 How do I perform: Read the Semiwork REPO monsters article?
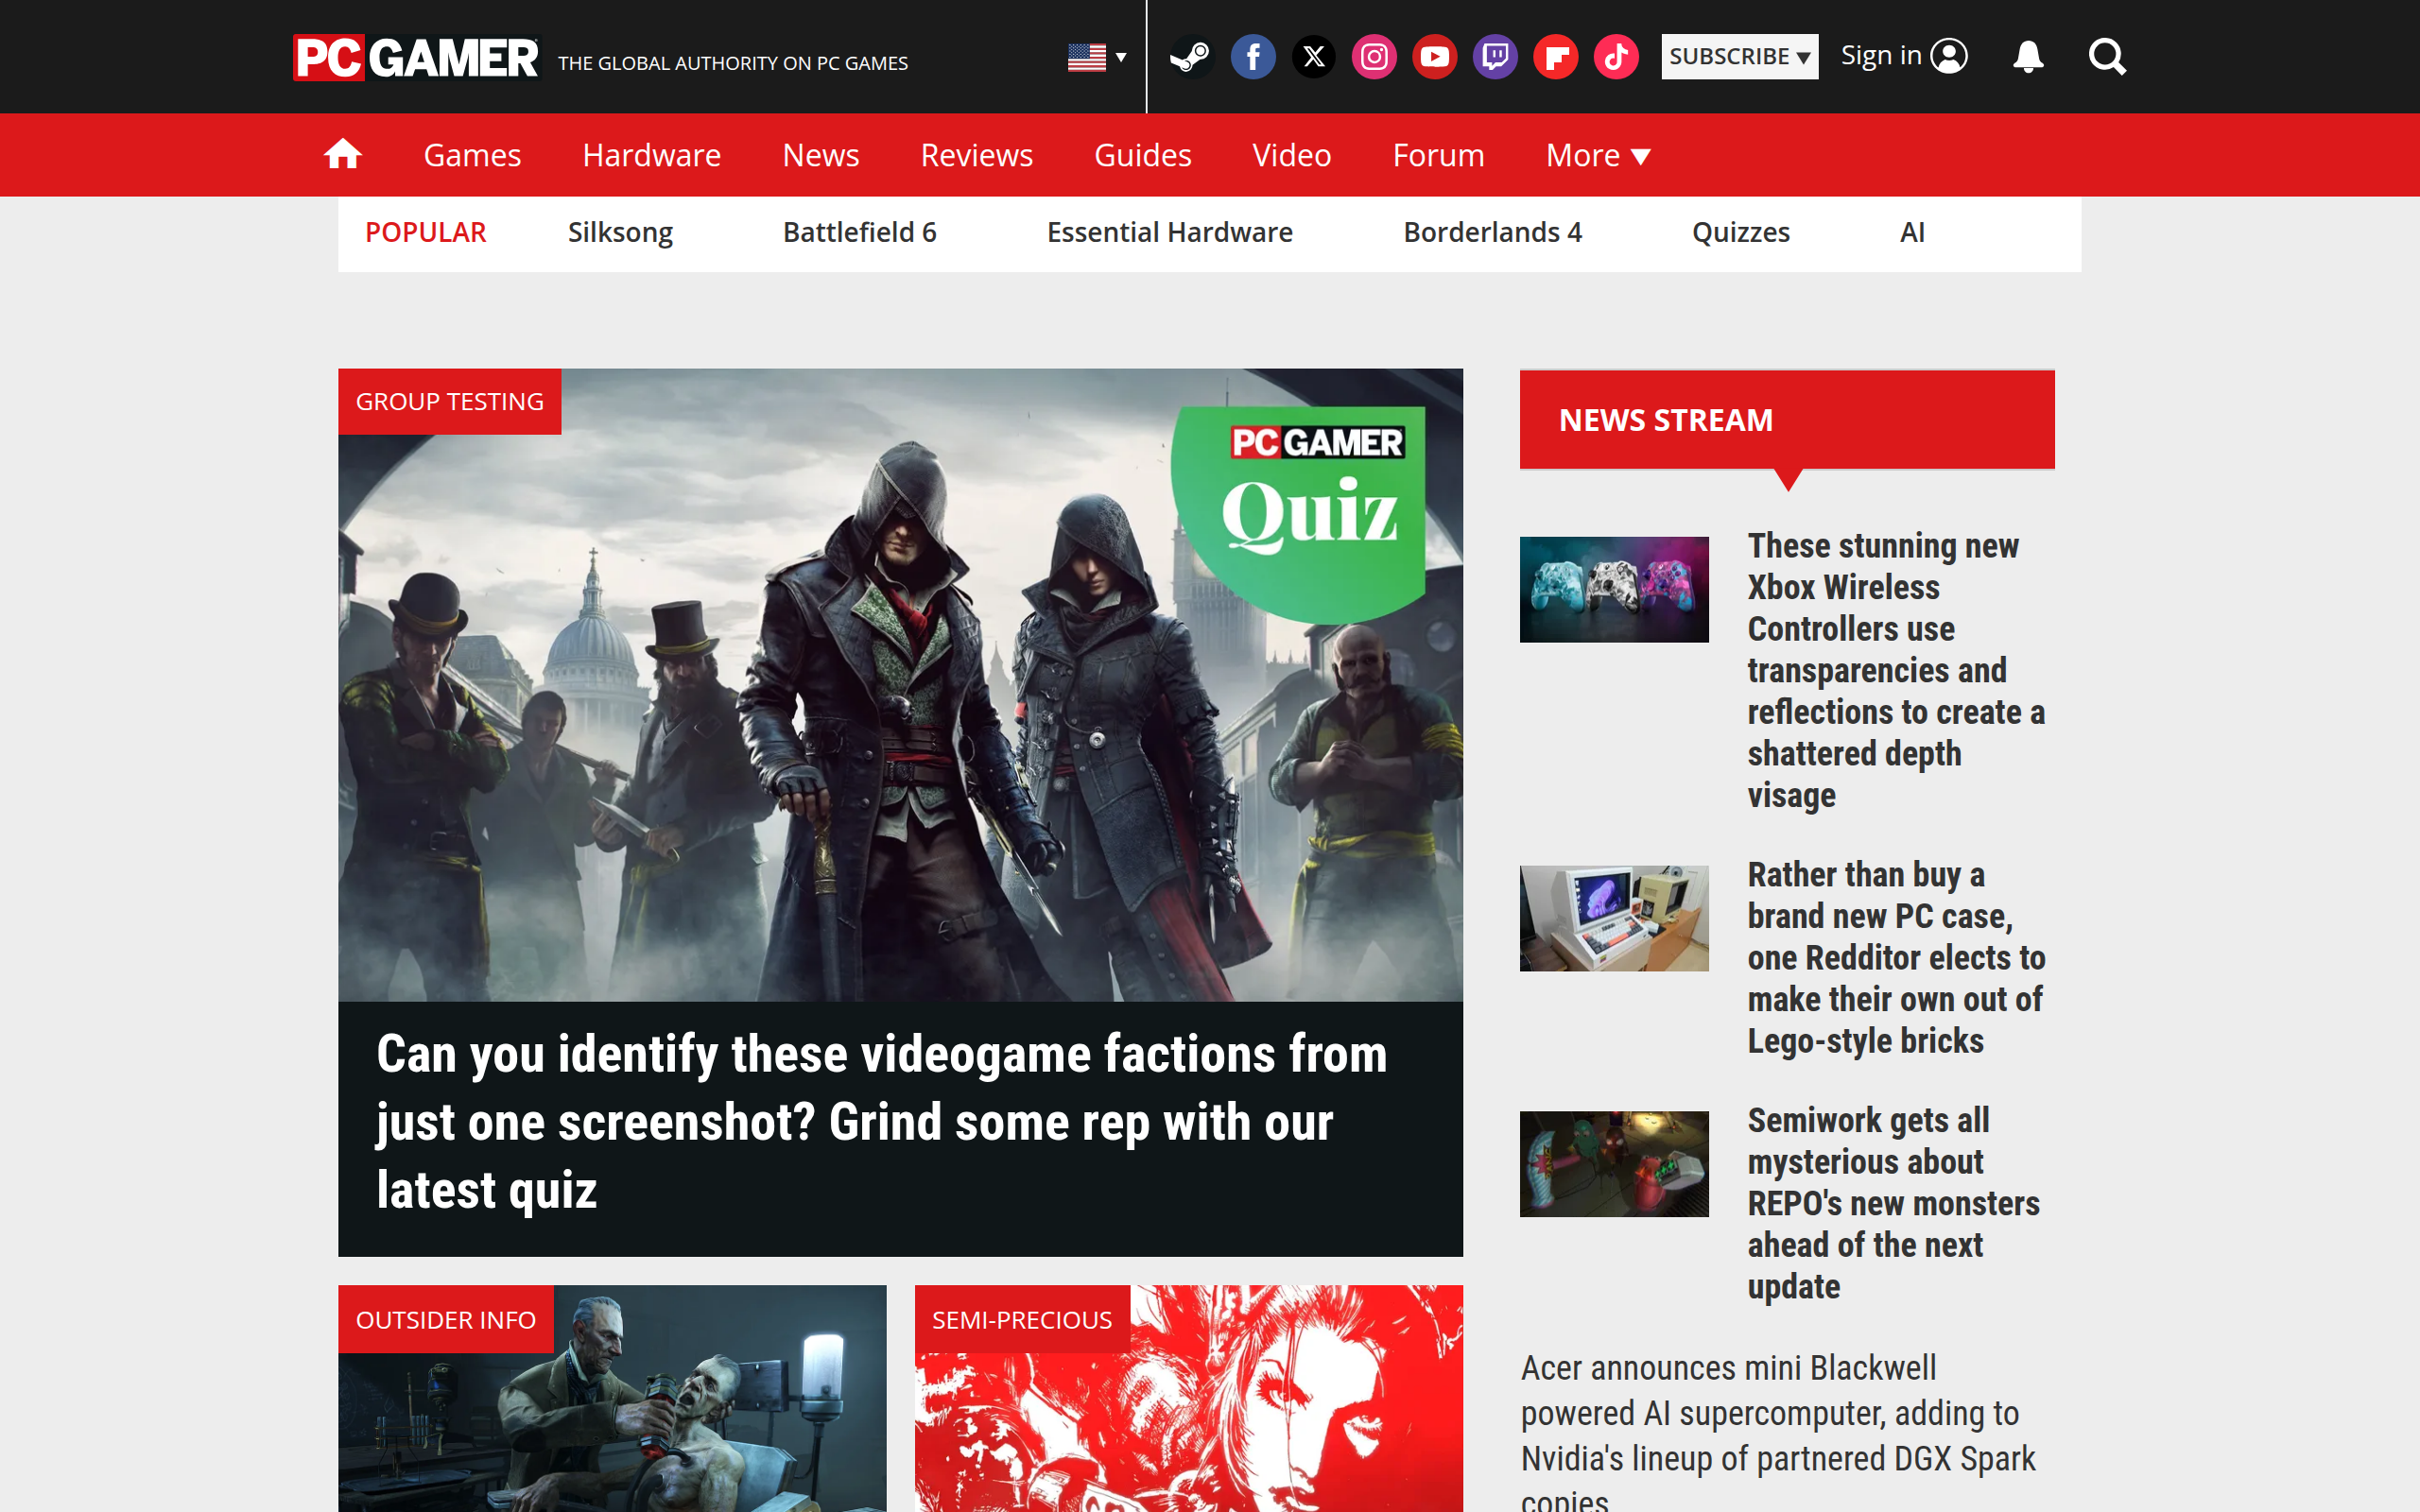click(x=1893, y=1203)
